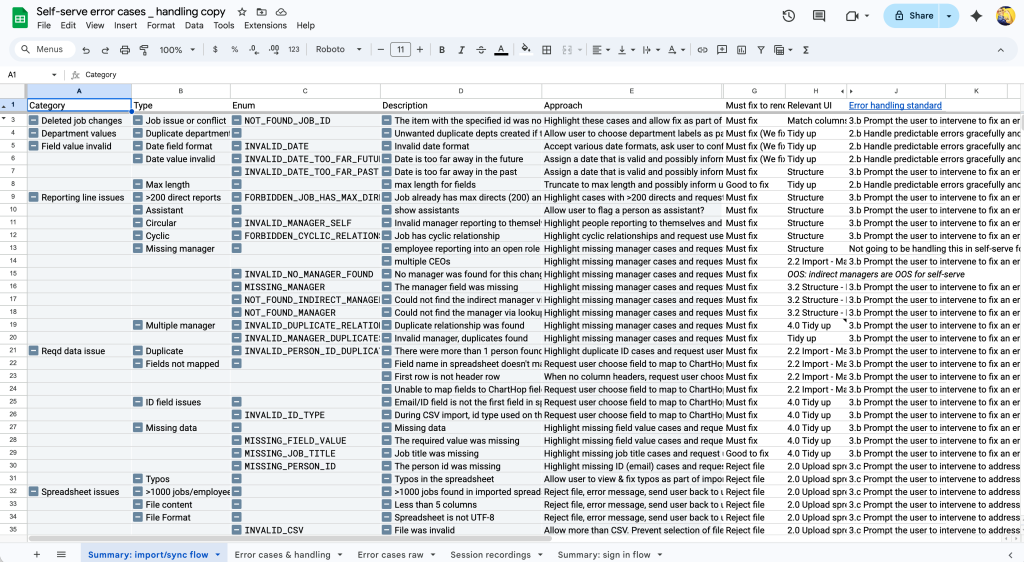This screenshot has width=1024, height=562.
Task: Format as currency with dollar icon
Action: click(x=215, y=50)
